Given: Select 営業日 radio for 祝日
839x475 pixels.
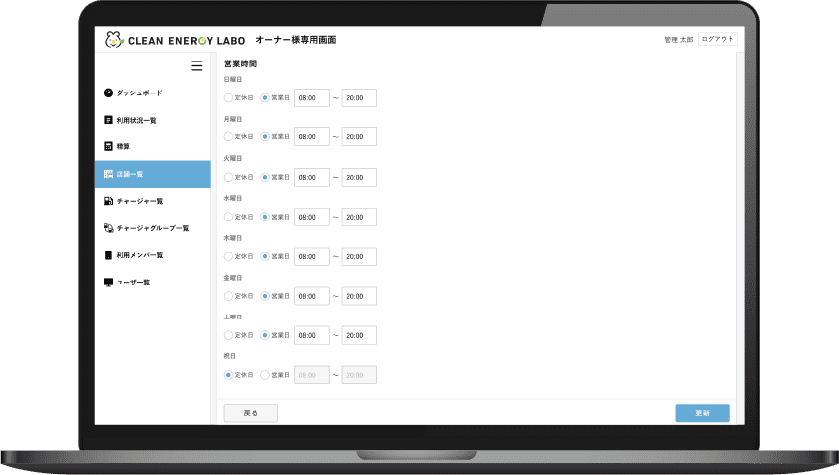Looking at the screenshot, I should tap(265, 375).
